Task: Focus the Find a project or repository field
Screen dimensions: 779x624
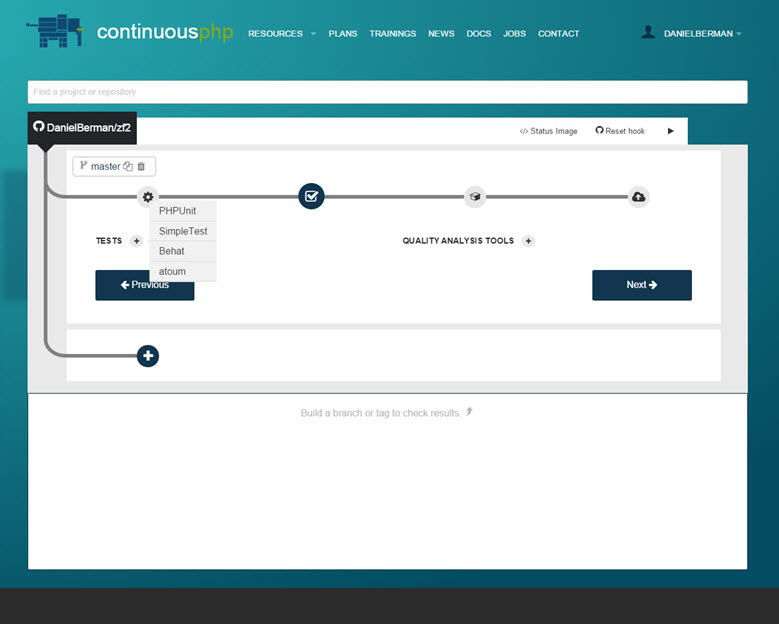Action: click(x=388, y=92)
